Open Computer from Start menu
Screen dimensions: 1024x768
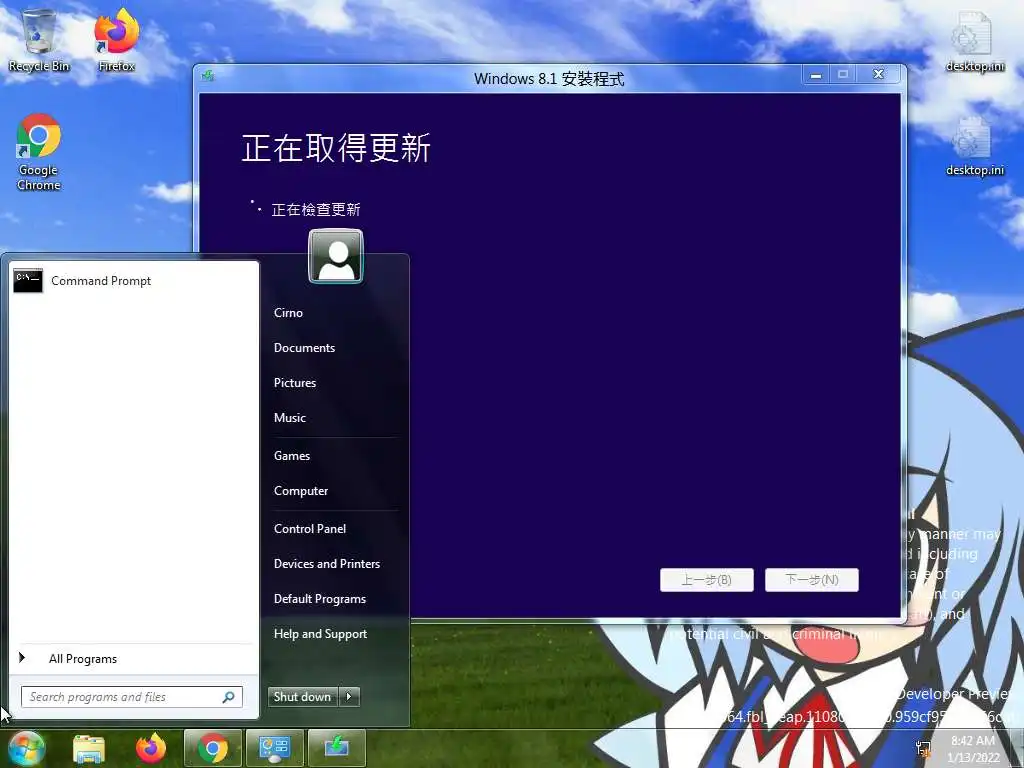coord(301,491)
